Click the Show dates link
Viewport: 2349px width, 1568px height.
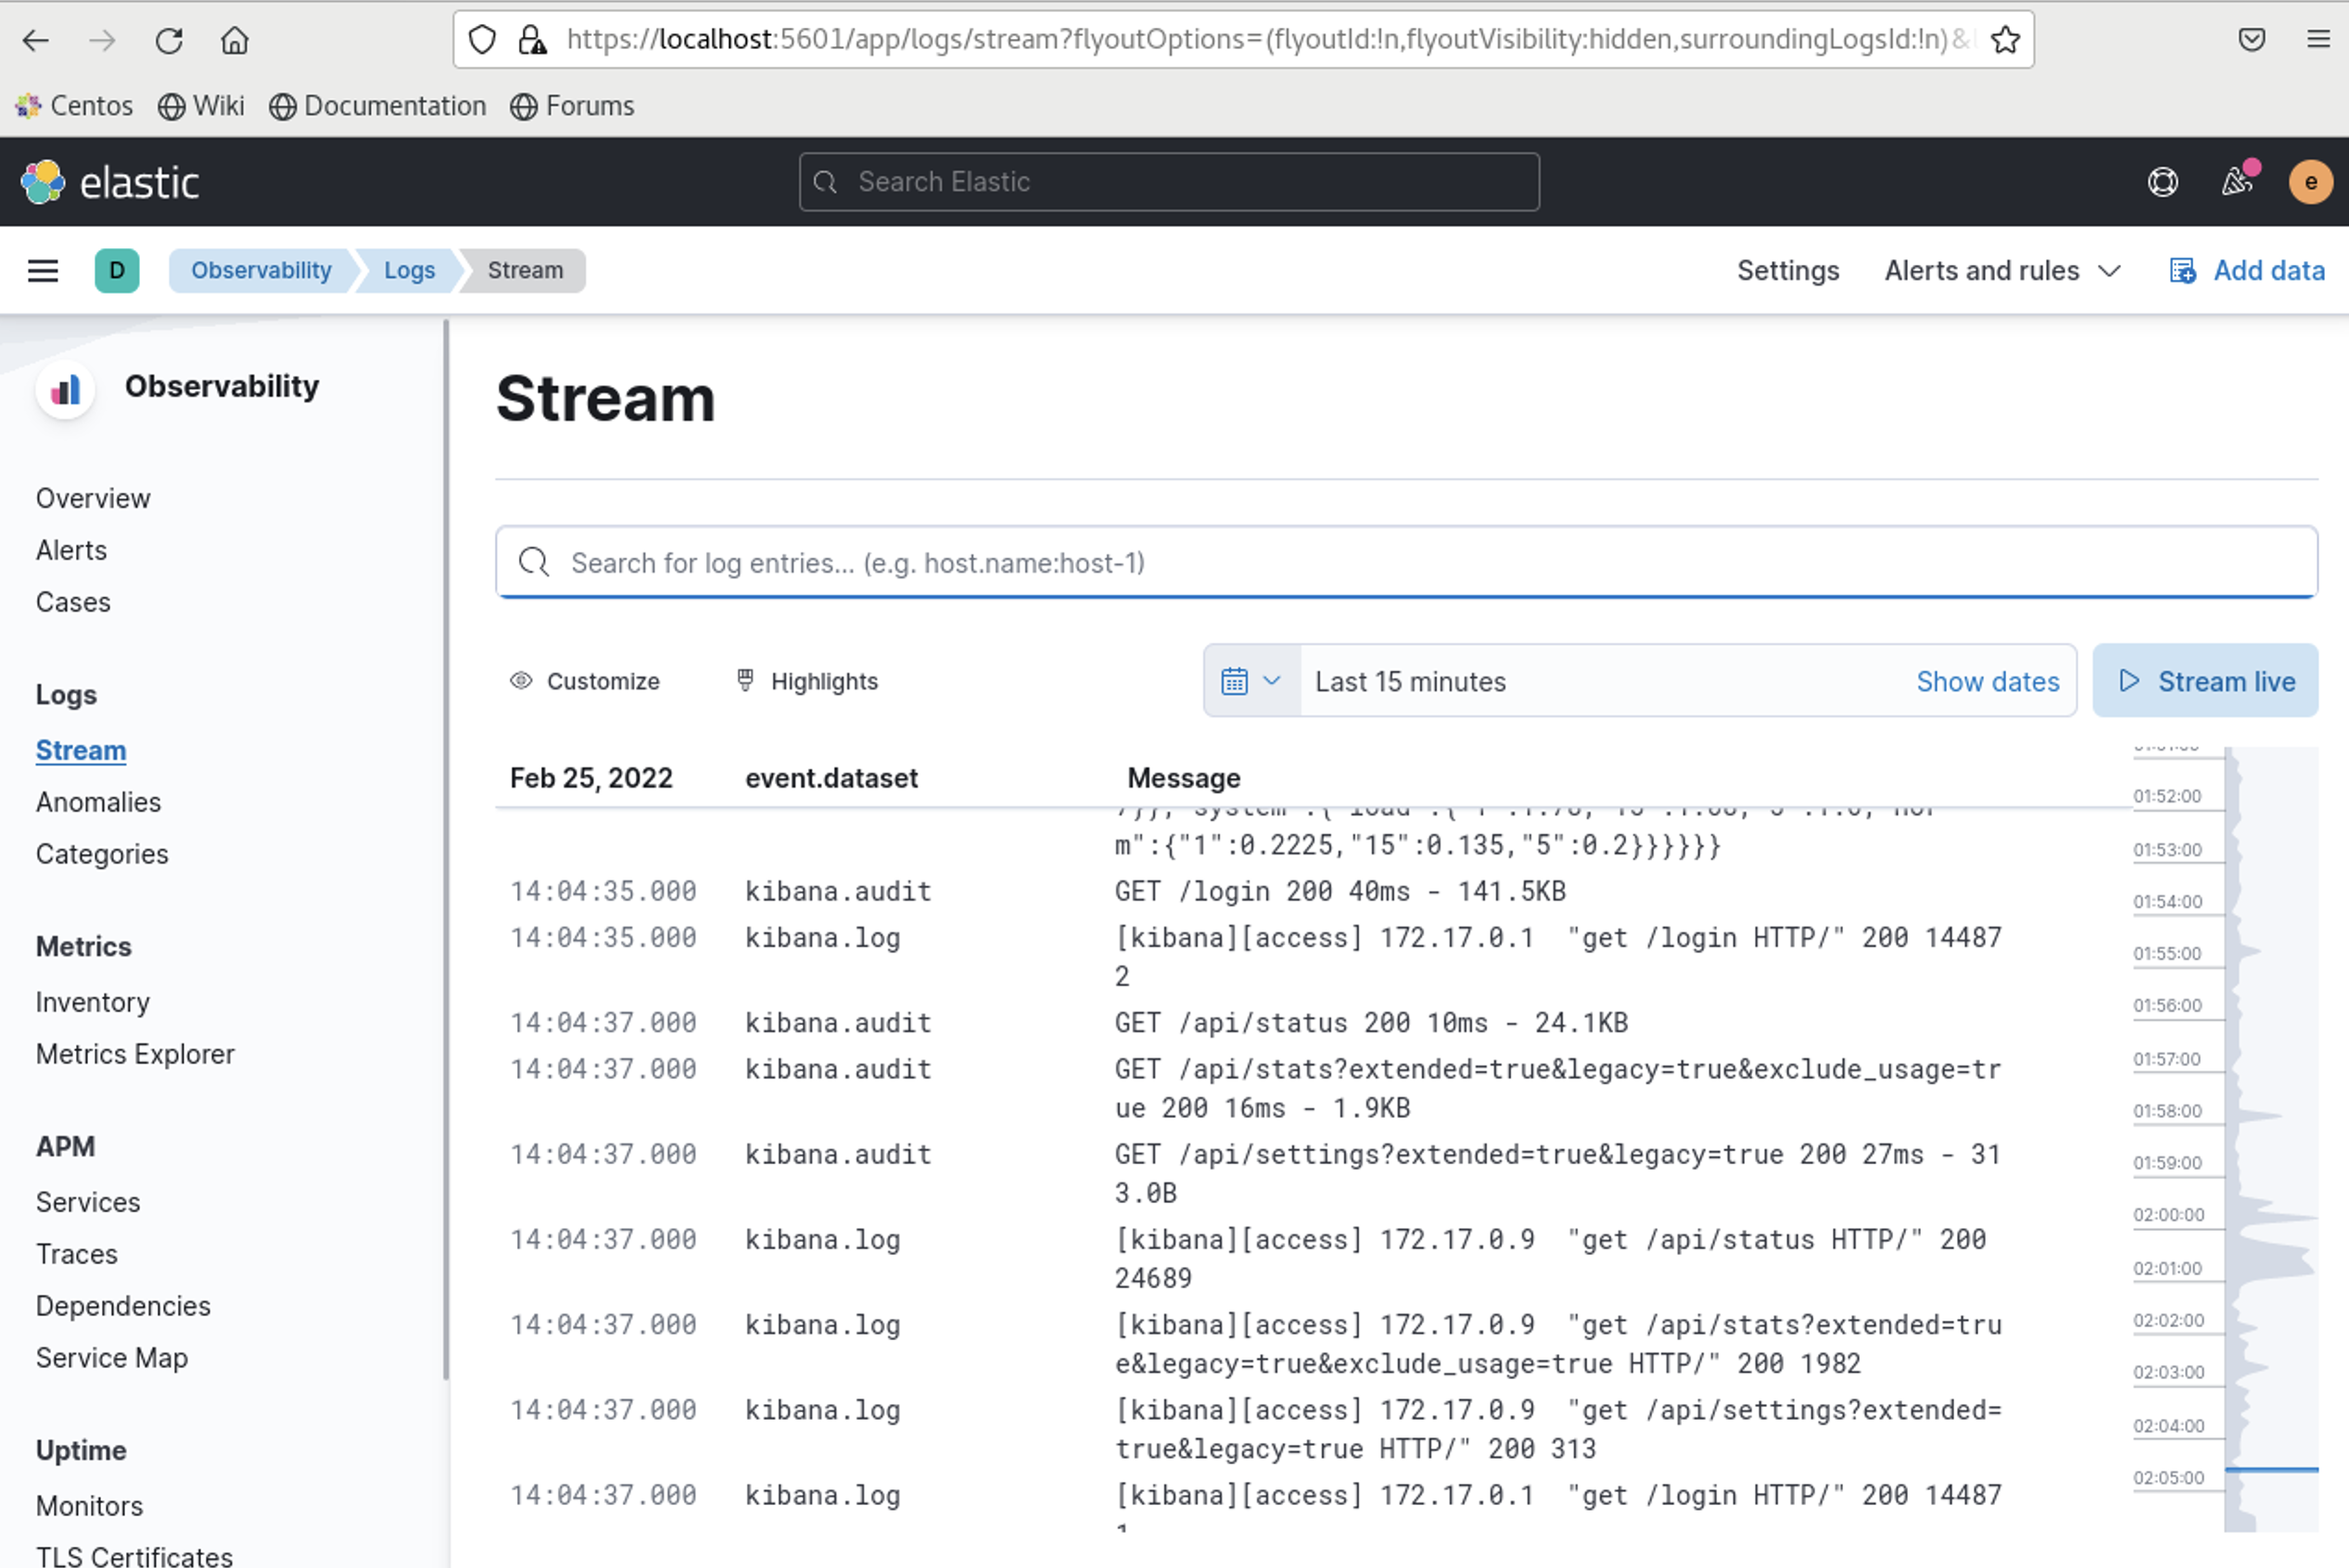(x=1987, y=681)
